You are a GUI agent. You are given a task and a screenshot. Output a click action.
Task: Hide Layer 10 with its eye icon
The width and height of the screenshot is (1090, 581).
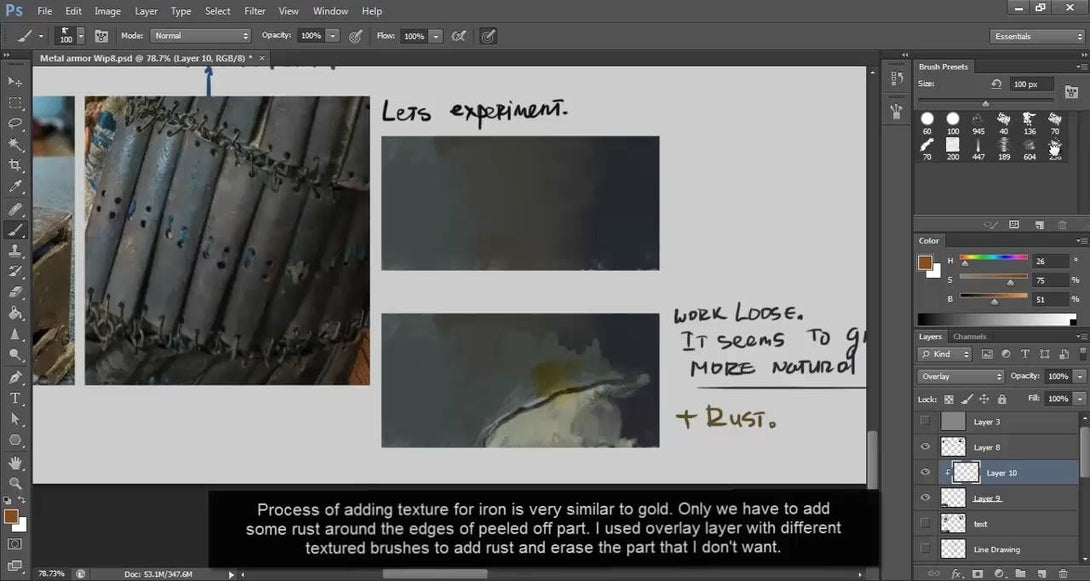tap(925, 473)
